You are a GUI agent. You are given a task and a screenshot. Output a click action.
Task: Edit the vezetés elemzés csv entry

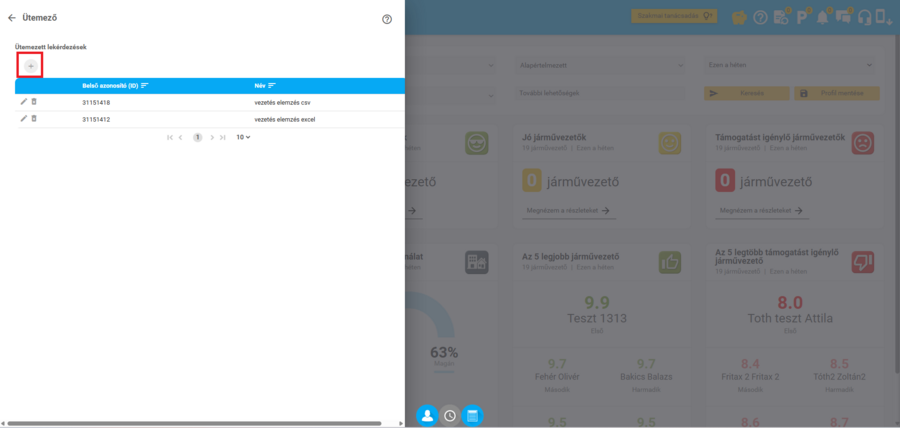tap(24, 102)
